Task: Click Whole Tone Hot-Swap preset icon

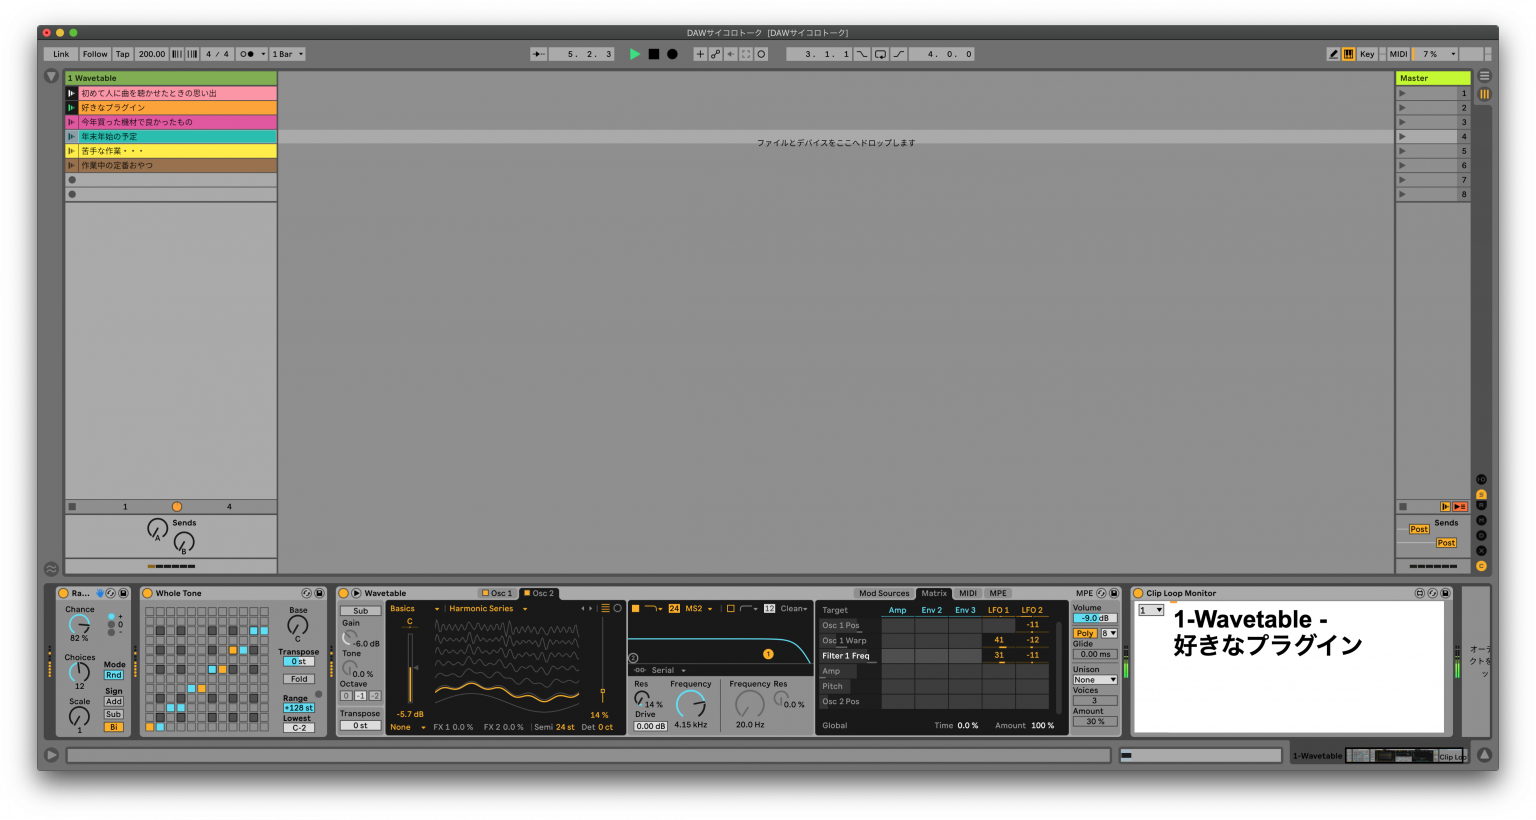Action: [306, 593]
